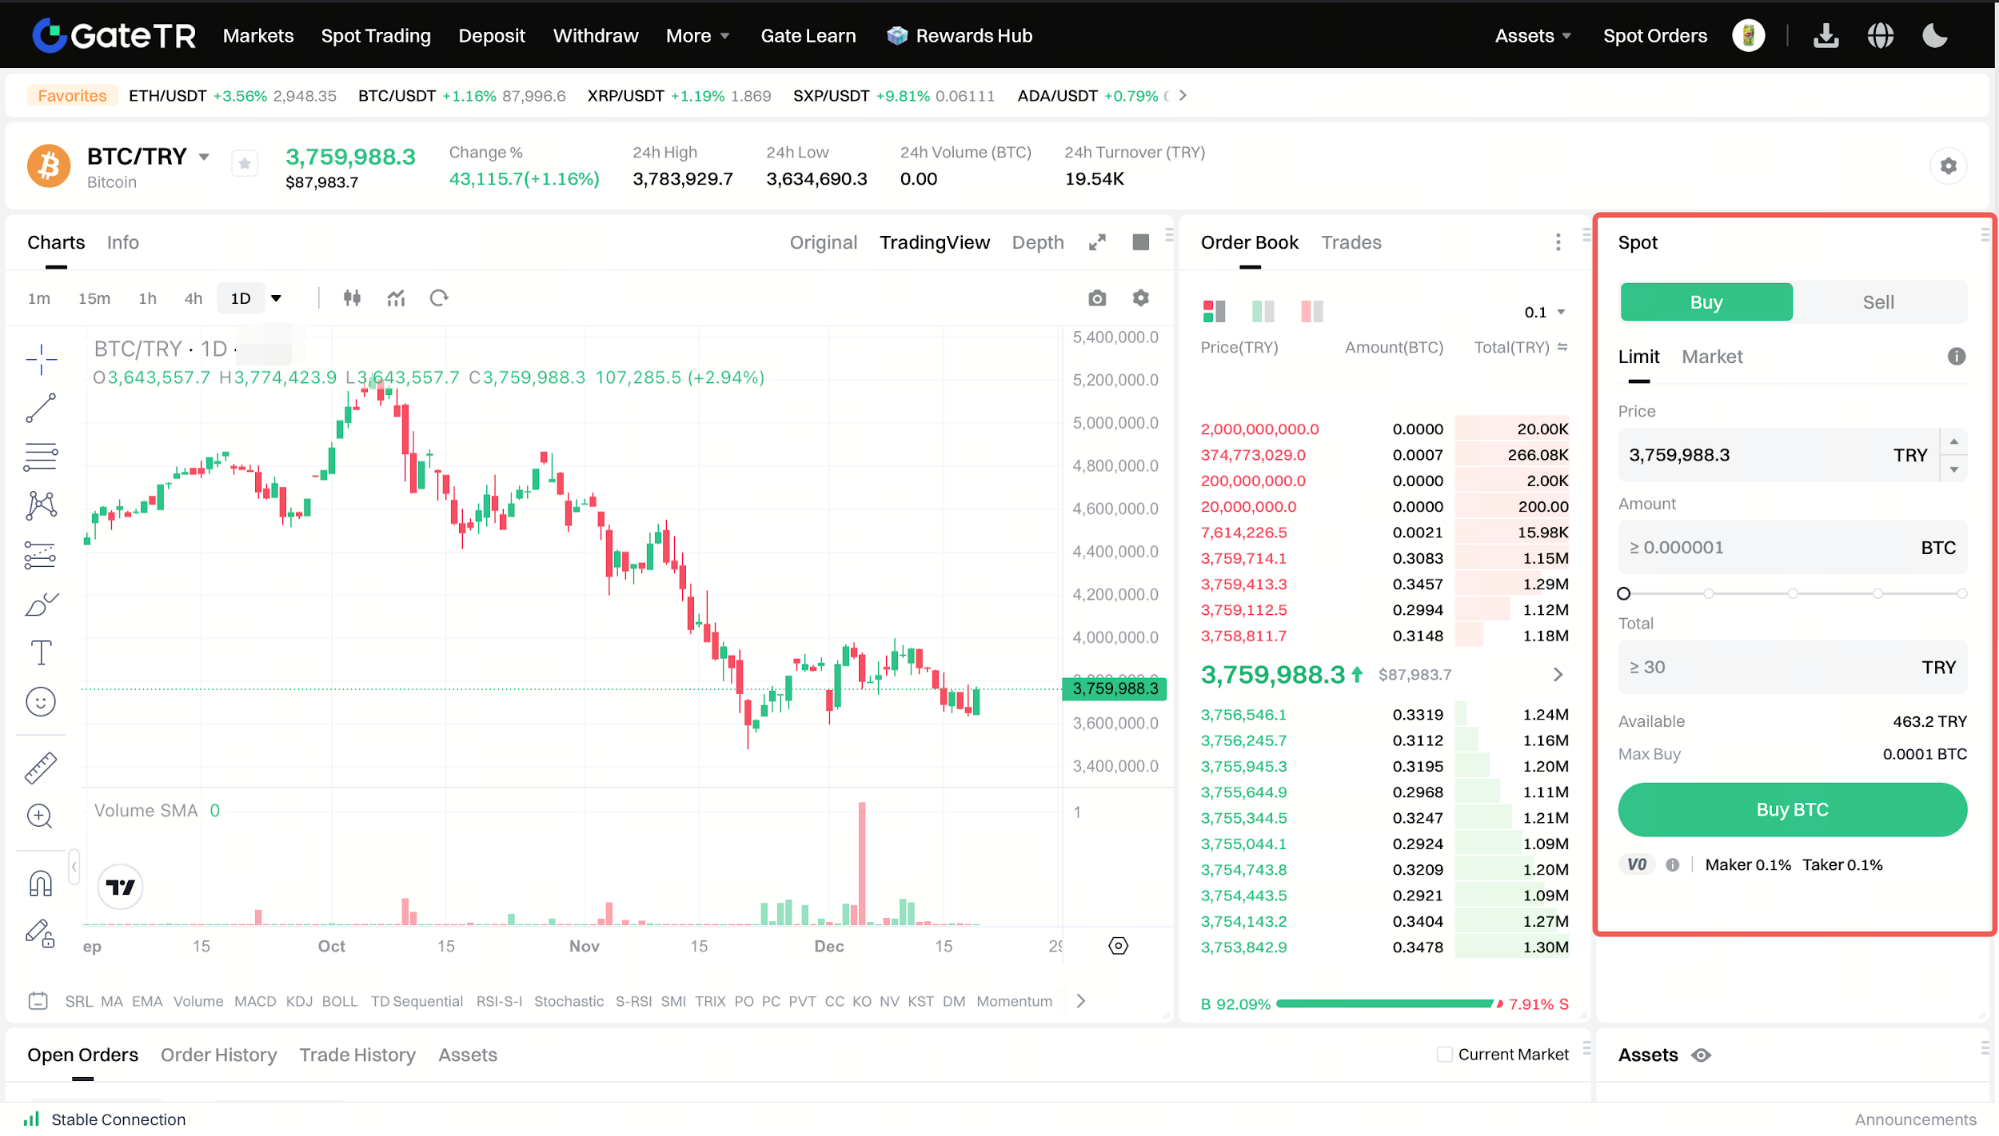Open the More menu in navigation bar
Image resolution: width=1999 pixels, height=1136 pixels.
pos(697,36)
